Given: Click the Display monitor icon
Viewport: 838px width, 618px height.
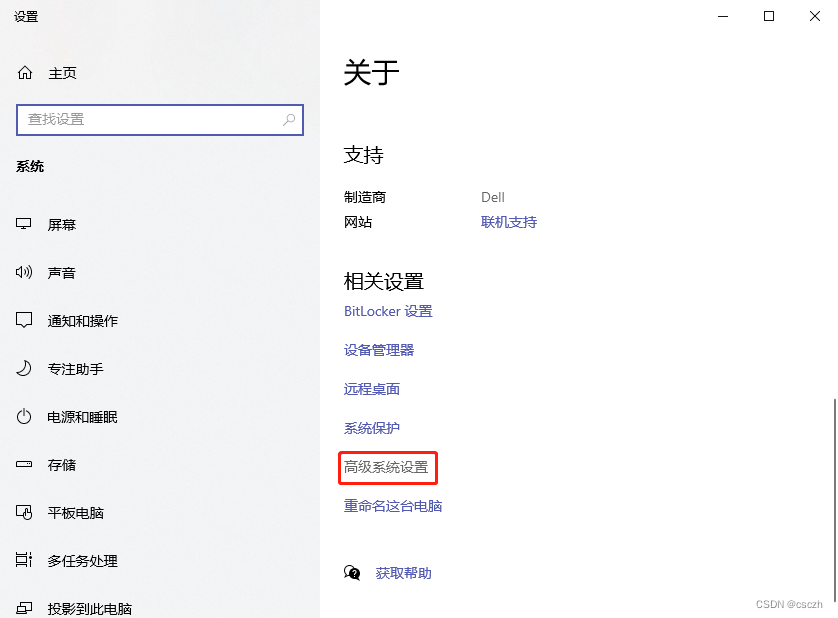Looking at the screenshot, I should 24,224.
